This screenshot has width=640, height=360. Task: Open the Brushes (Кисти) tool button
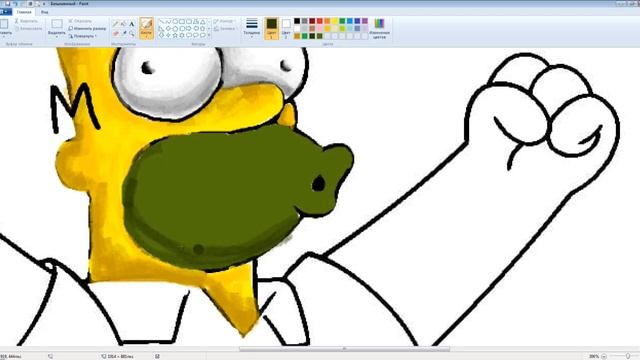click(146, 29)
